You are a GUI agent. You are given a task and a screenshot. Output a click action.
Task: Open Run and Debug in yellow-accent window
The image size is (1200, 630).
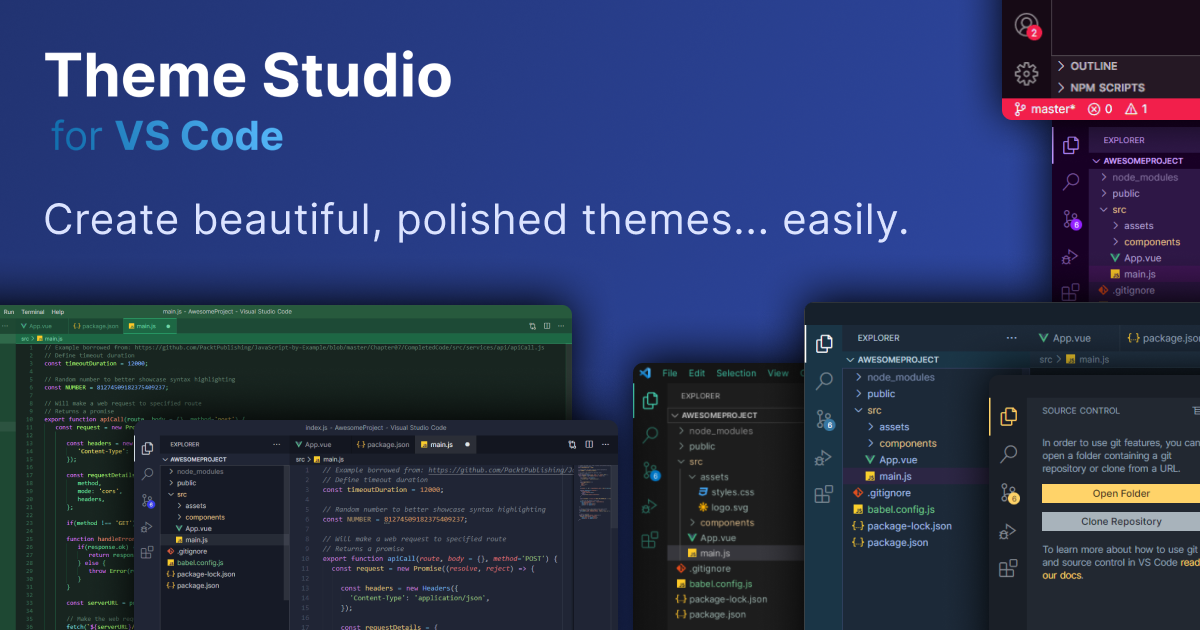(x=1009, y=531)
